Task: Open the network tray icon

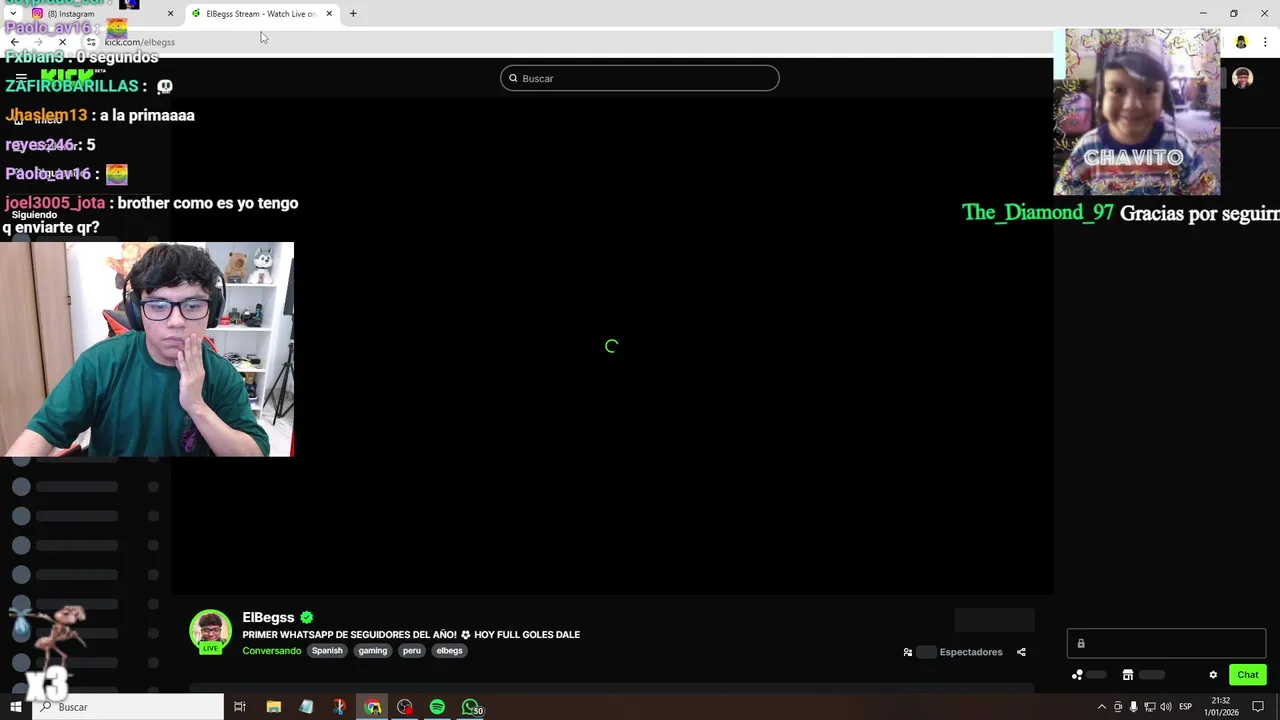Action: [x=1149, y=707]
